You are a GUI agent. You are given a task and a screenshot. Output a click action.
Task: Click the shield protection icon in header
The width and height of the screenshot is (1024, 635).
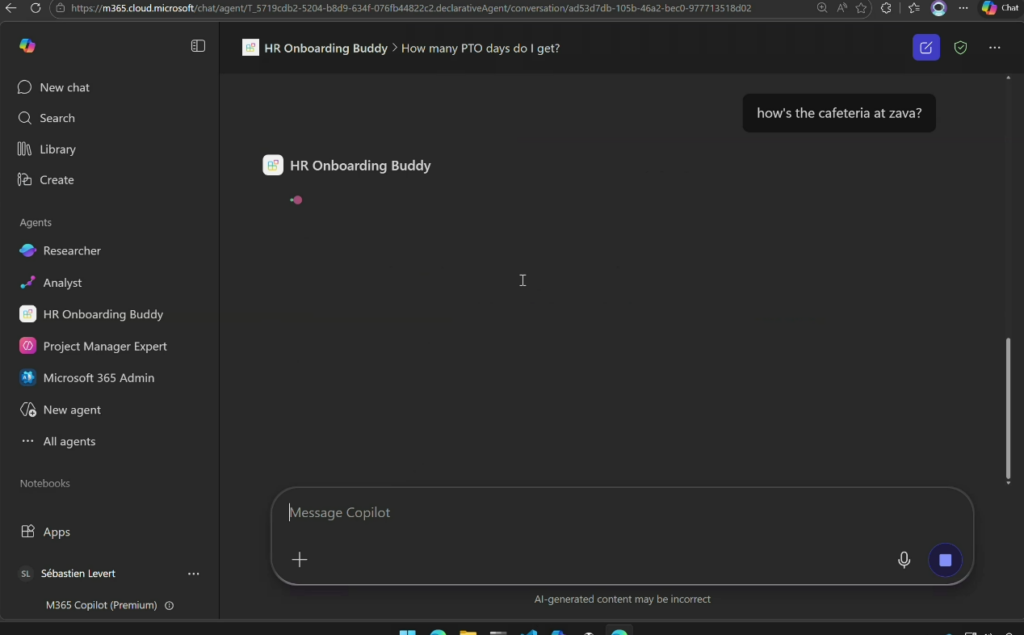pos(960,48)
